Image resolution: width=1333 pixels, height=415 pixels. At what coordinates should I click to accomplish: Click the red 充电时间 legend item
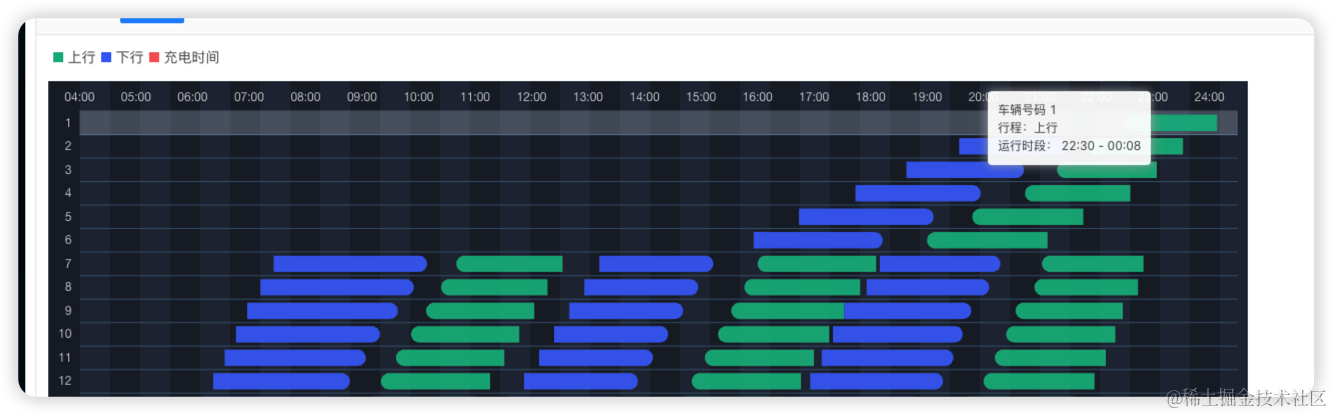pyautogui.click(x=183, y=58)
